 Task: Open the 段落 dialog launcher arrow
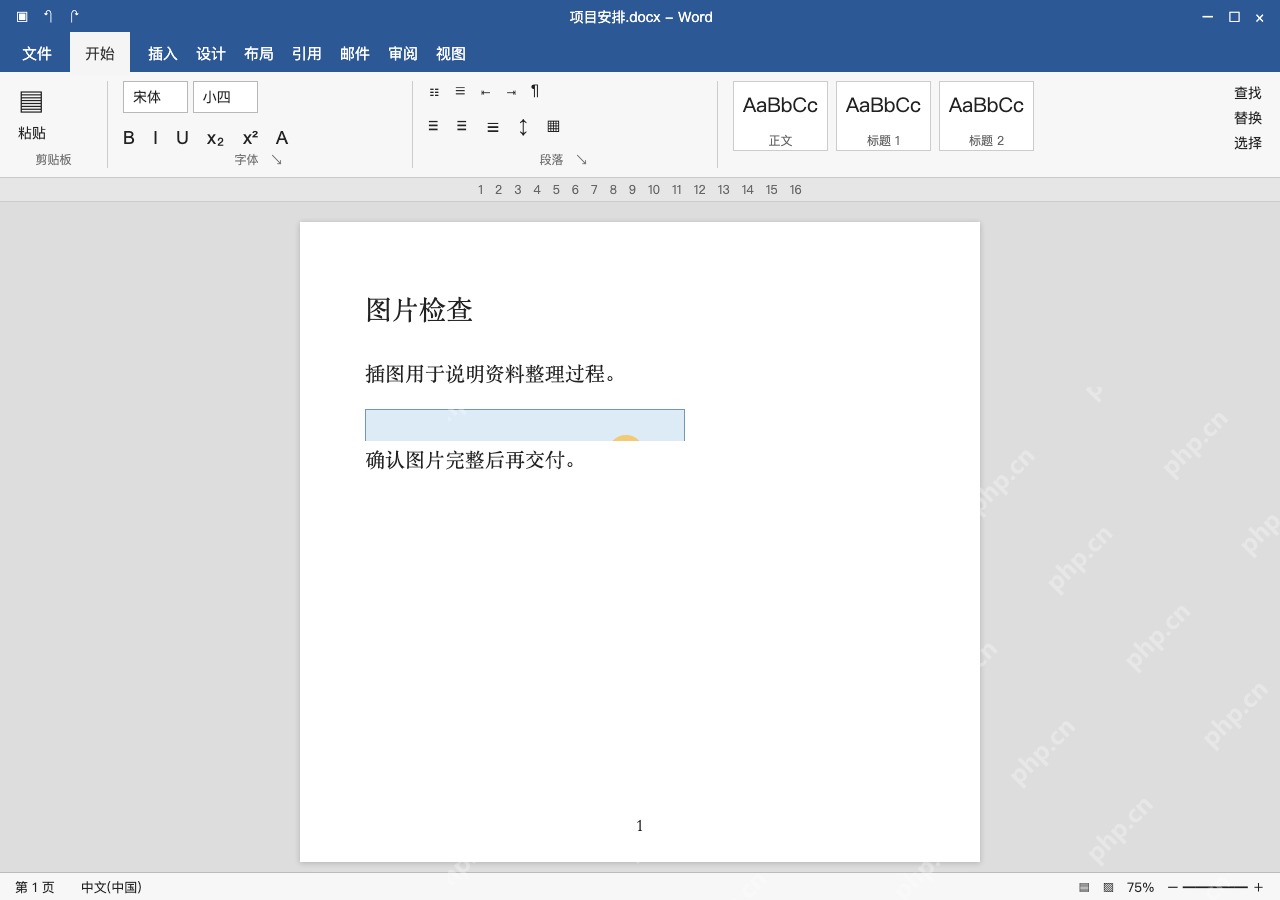582,160
